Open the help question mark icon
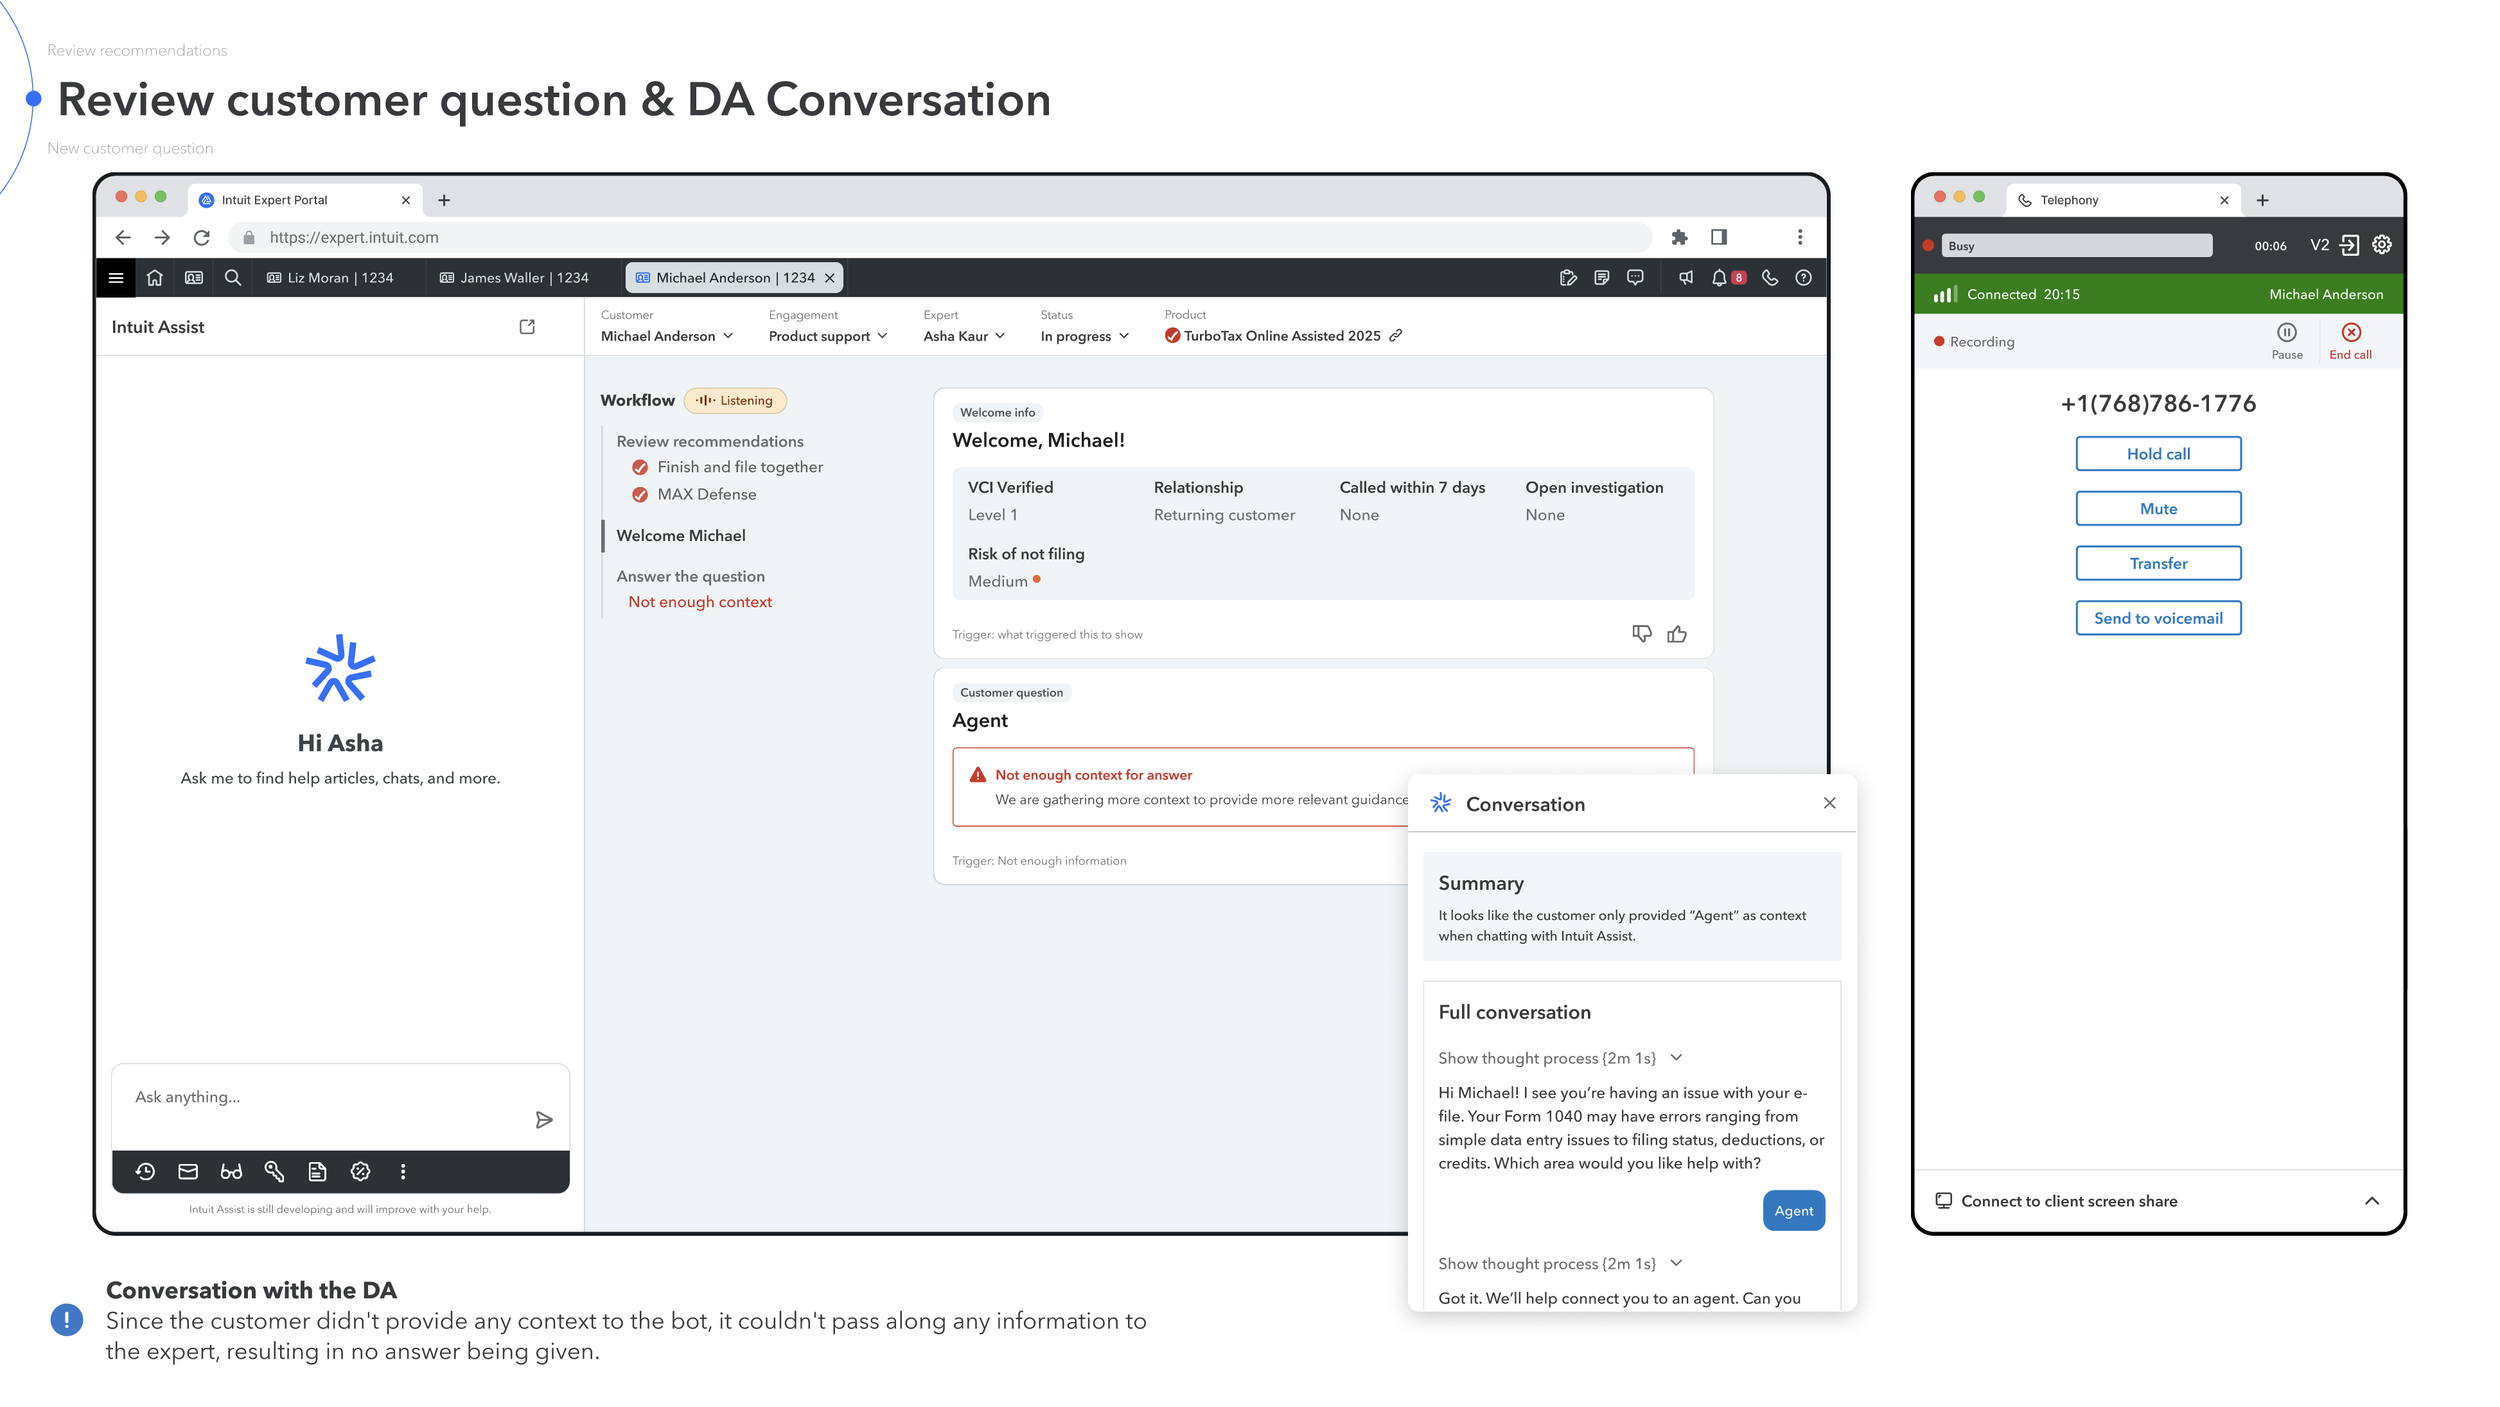 tap(1804, 278)
